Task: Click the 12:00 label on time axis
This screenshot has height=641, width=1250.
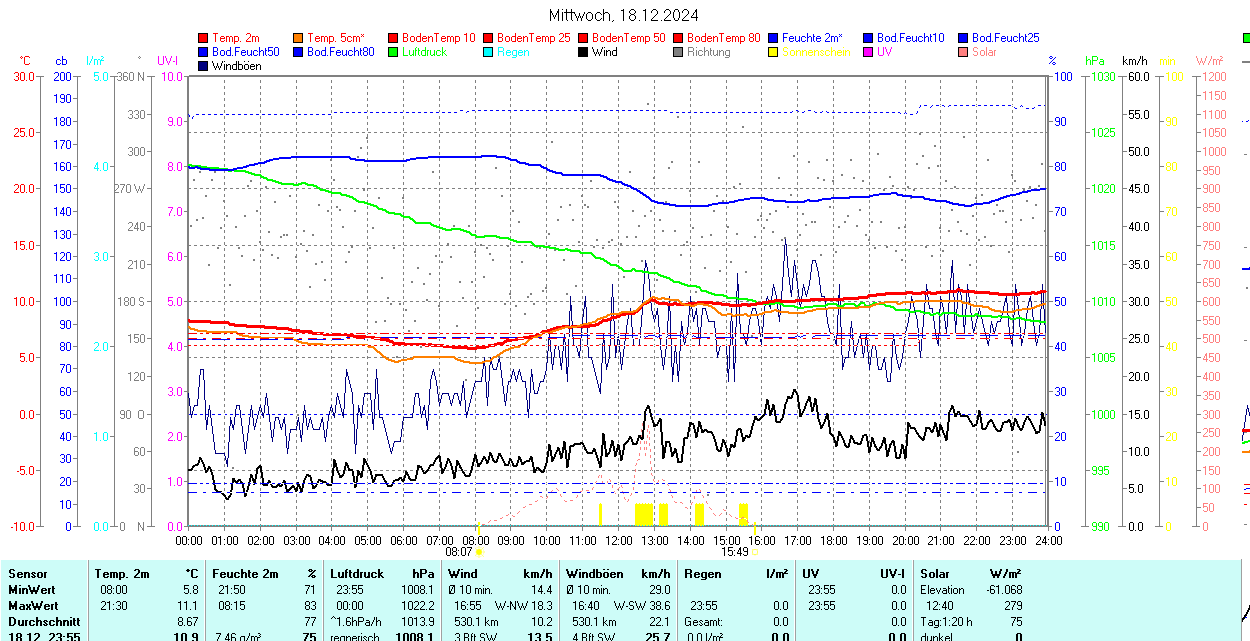Action: (x=618, y=540)
